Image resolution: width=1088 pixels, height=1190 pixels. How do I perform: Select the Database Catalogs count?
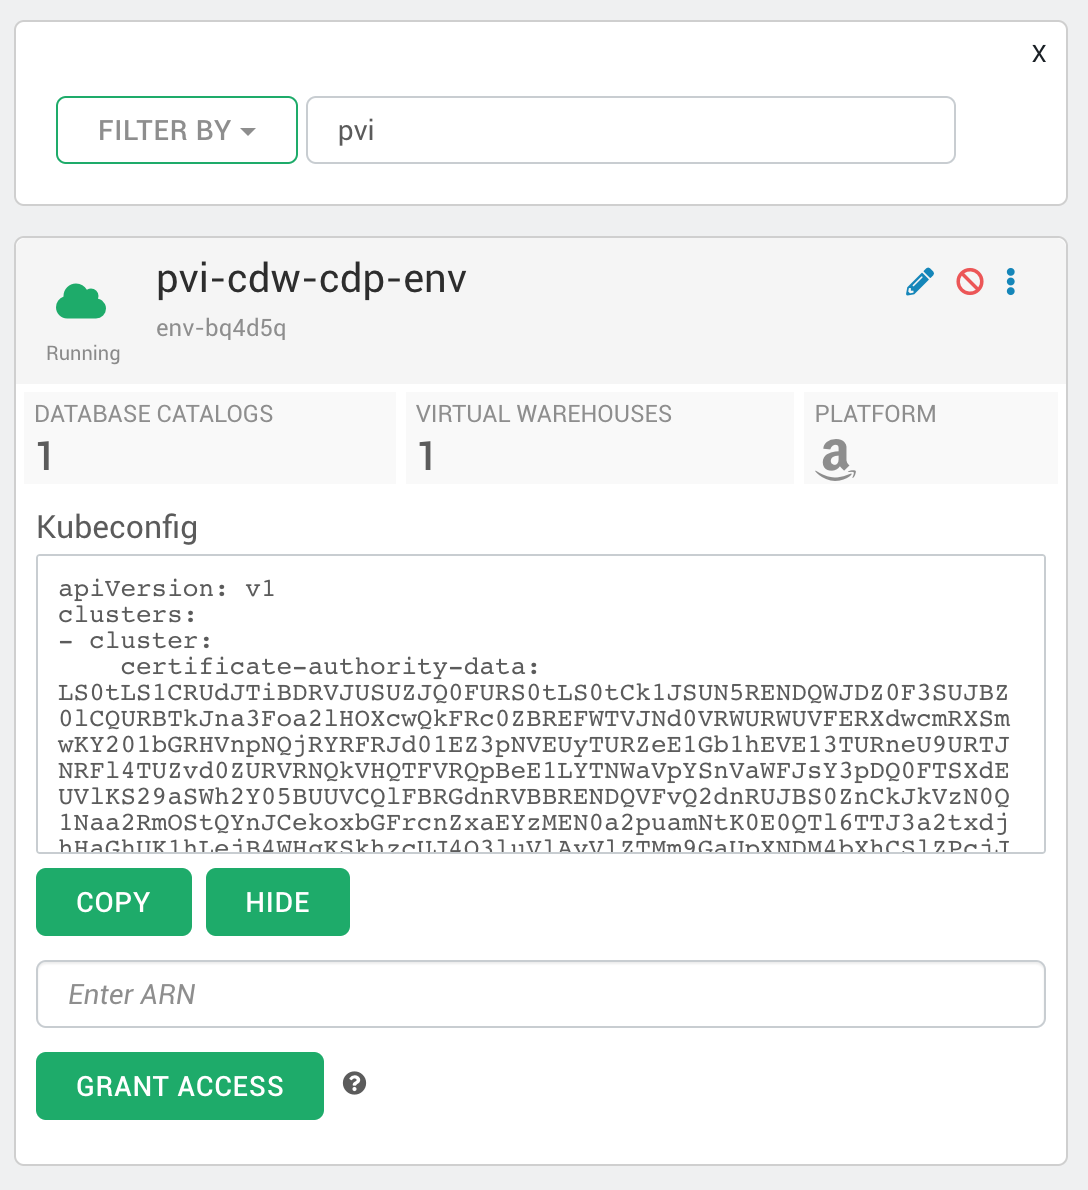pyautogui.click(x=42, y=456)
